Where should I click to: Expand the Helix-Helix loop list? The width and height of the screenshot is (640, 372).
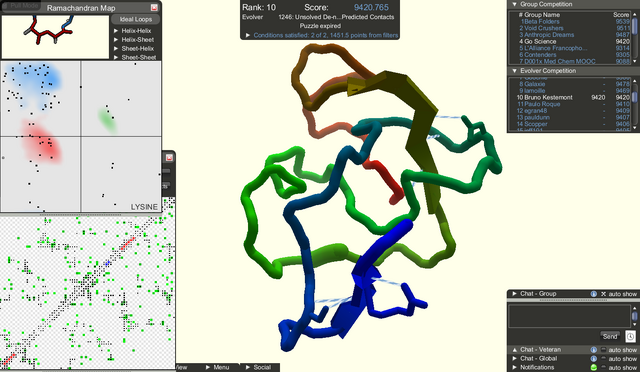coord(116,31)
